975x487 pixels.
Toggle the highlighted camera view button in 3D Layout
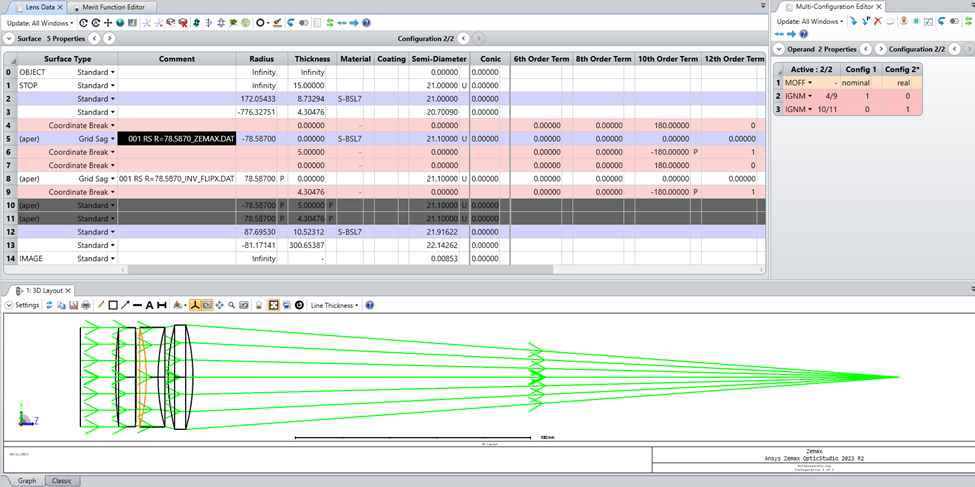click(x=207, y=305)
